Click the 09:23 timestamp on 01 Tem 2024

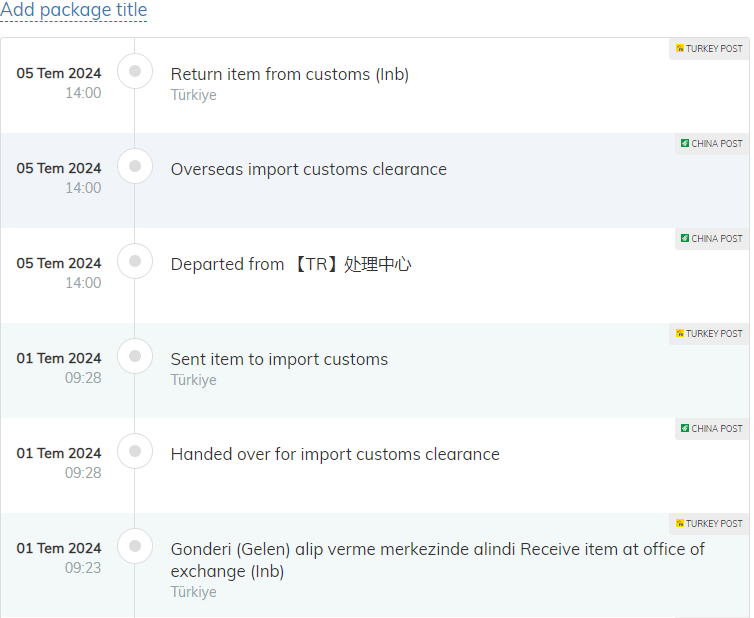click(83, 567)
